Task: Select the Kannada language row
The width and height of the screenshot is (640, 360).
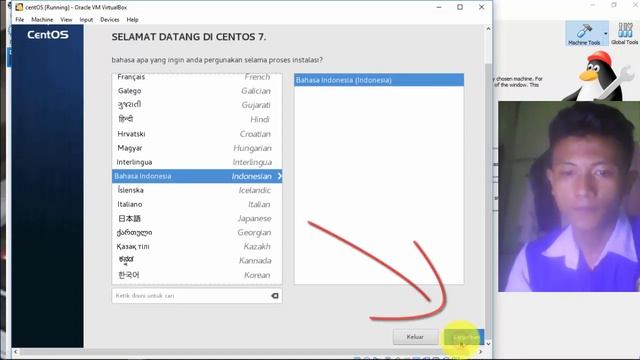Action: tap(197, 260)
